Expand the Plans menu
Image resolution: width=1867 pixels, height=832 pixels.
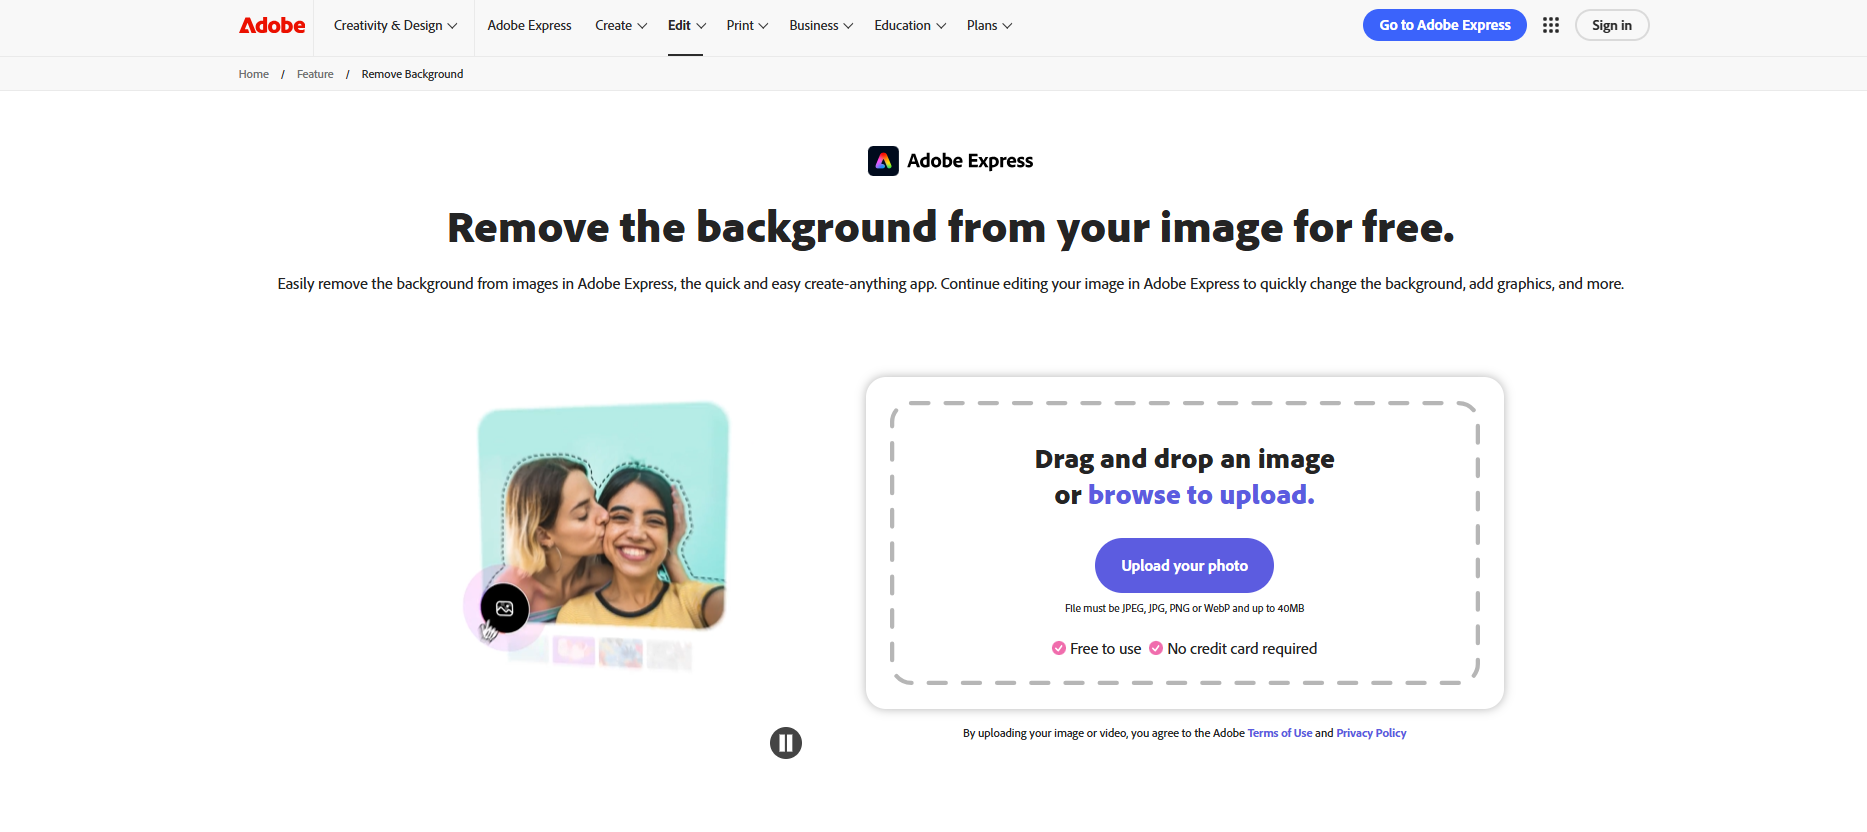[x=989, y=26]
